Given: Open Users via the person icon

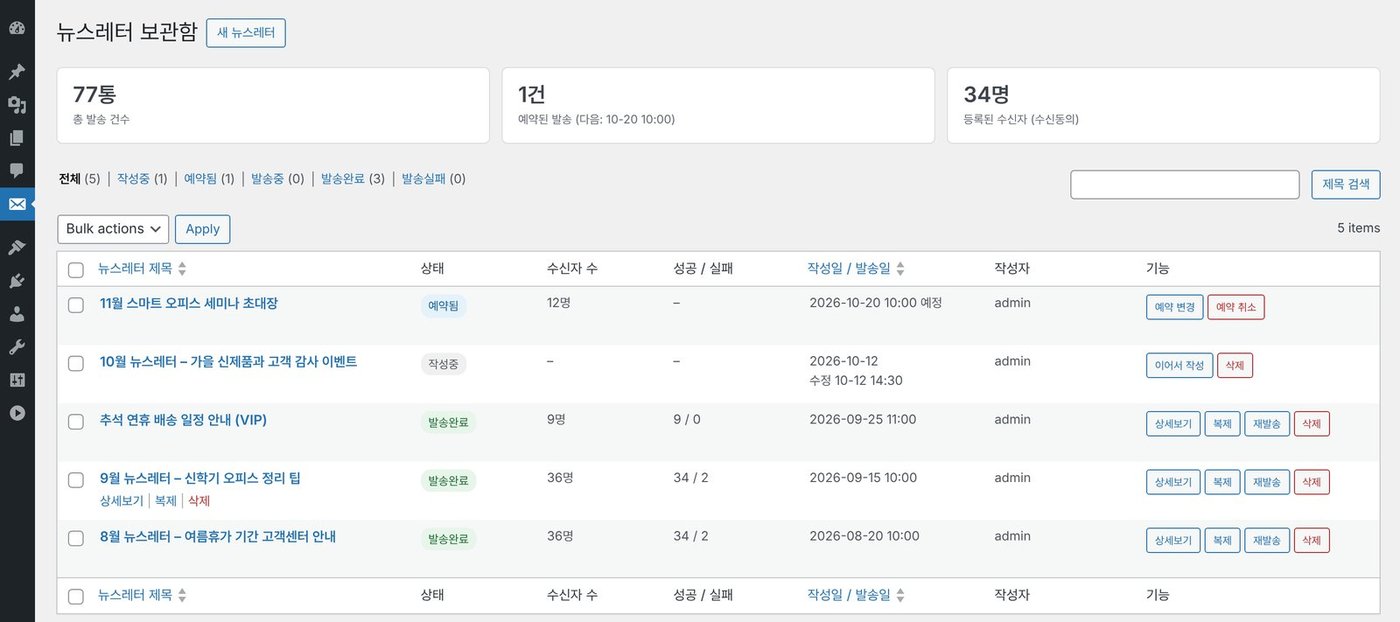Looking at the screenshot, I should 17,314.
